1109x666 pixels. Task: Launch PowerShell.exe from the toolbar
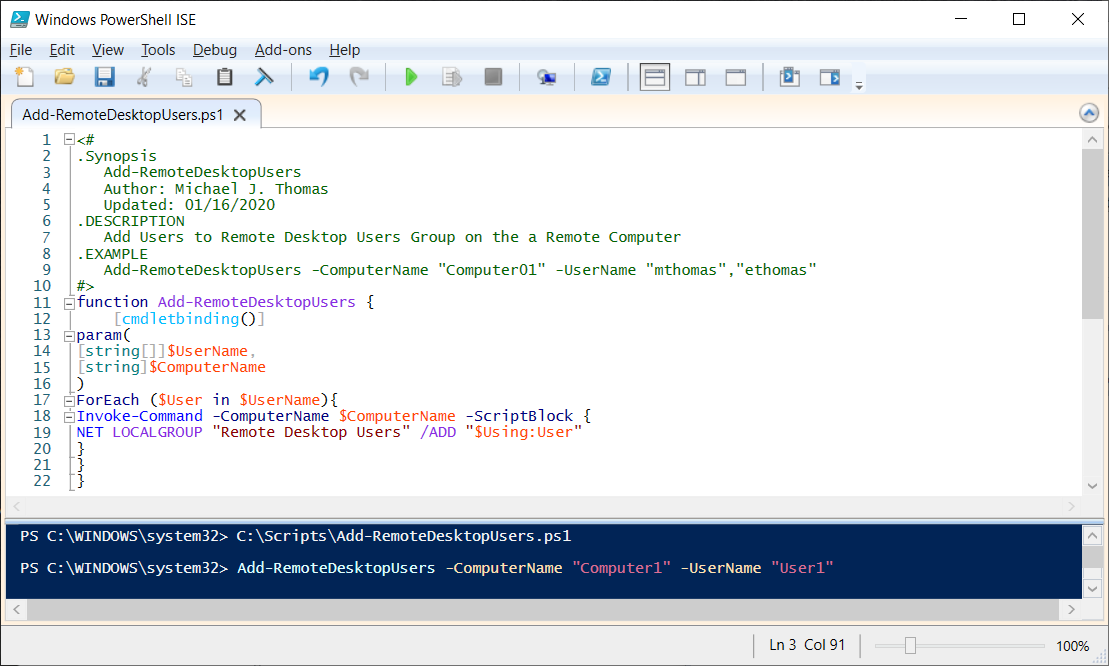601,76
